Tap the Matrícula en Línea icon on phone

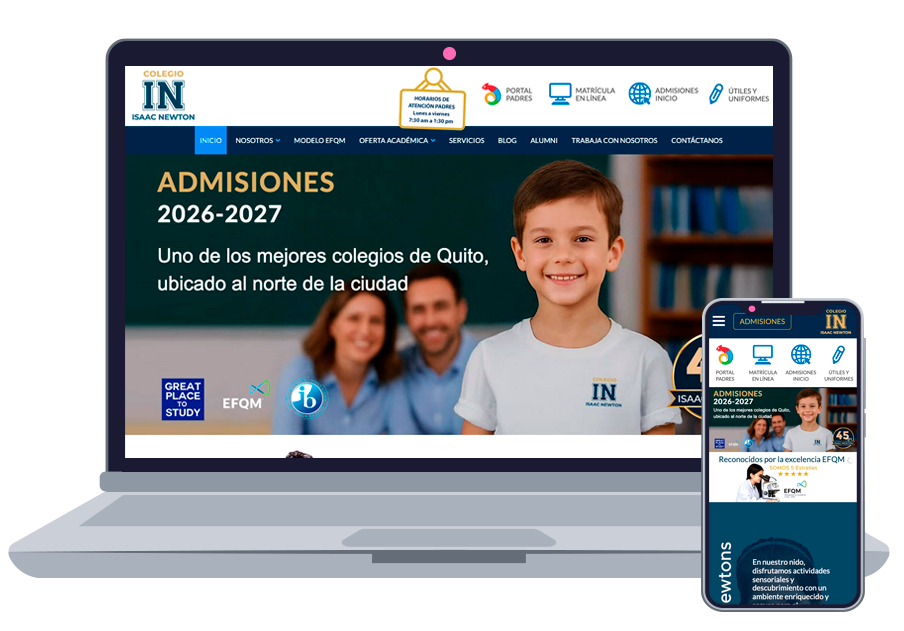click(763, 357)
